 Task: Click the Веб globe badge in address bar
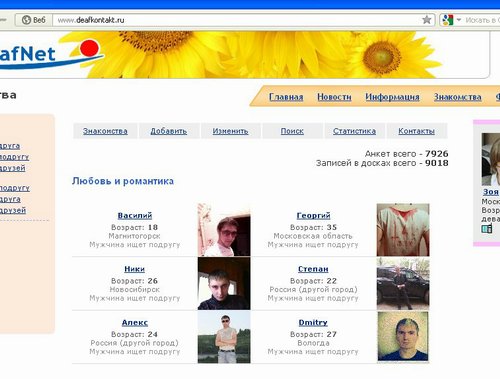coord(33,20)
